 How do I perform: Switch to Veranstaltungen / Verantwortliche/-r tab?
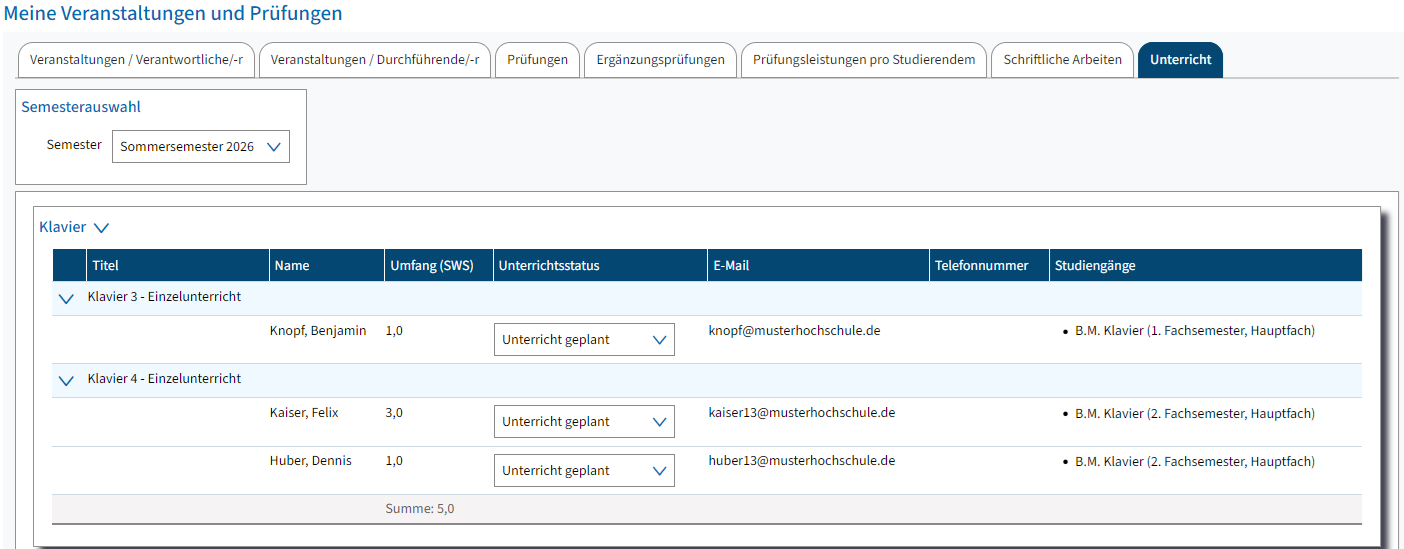[136, 60]
